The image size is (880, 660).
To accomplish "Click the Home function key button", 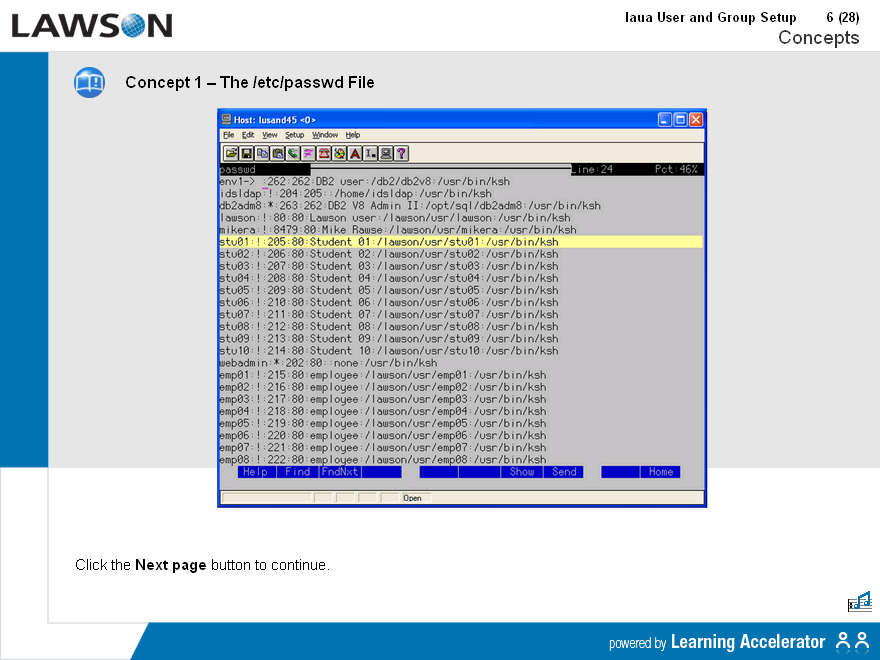I will pyautogui.click(x=661, y=472).
